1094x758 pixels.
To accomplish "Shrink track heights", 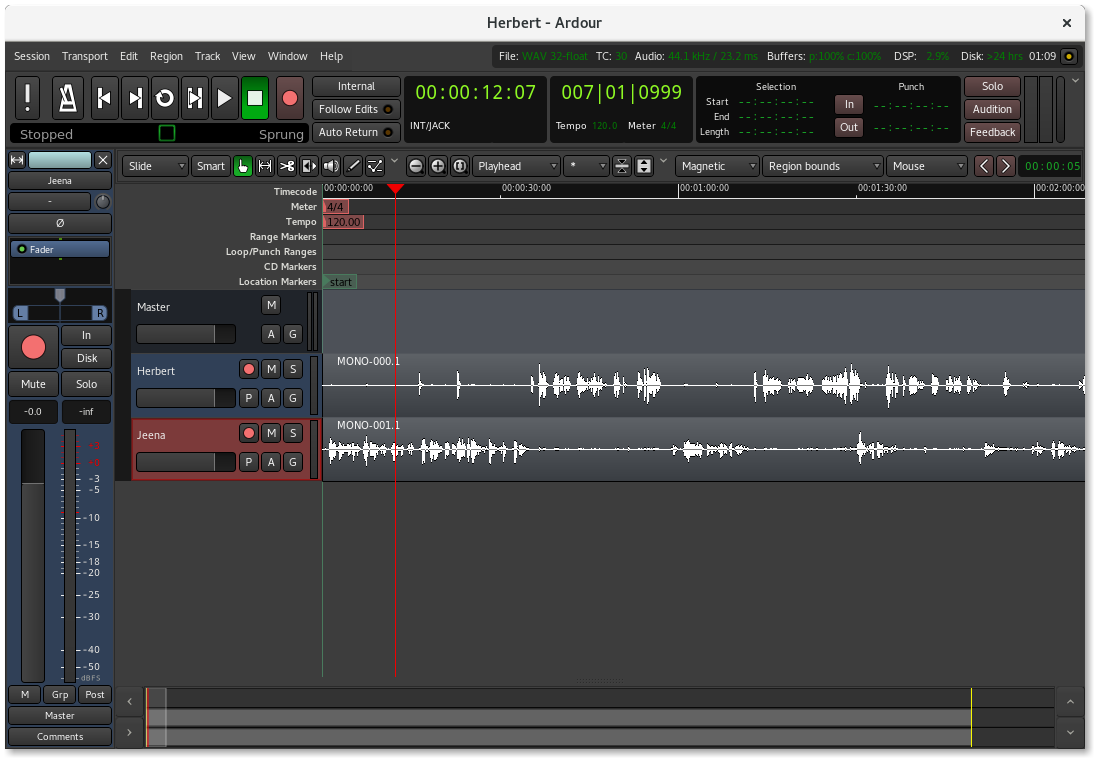I will pos(622,166).
